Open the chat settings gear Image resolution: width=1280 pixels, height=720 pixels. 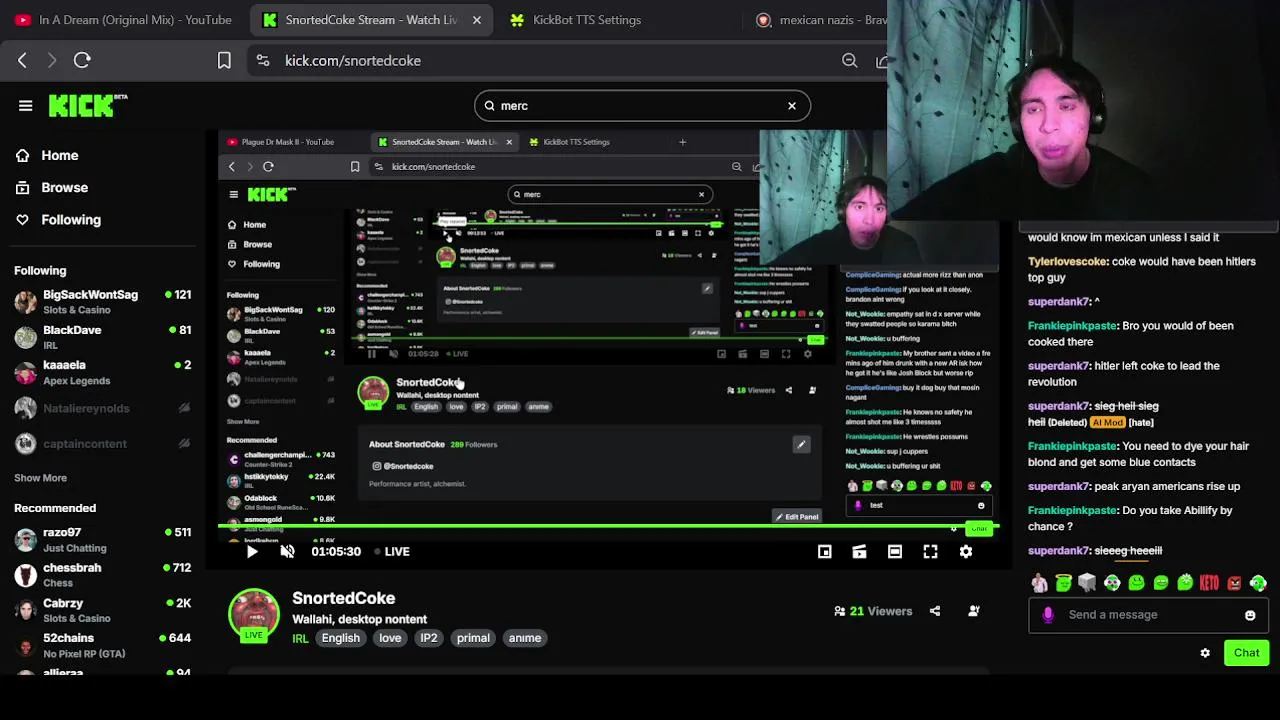[1205, 653]
